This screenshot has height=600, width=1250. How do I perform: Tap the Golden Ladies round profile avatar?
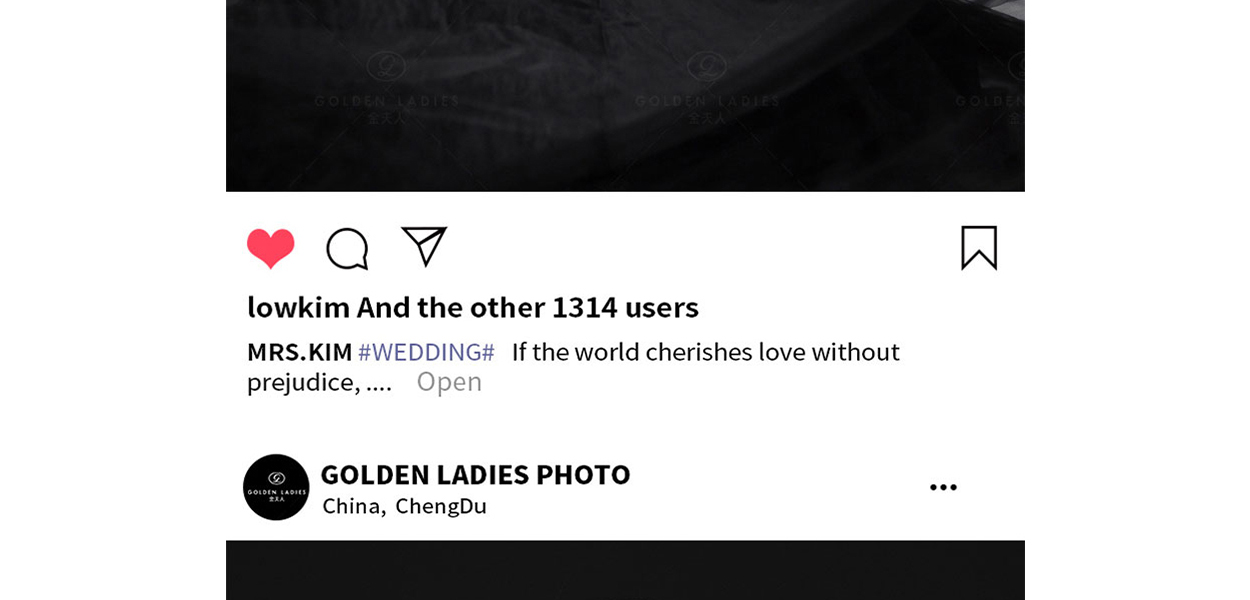pos(276,487)
